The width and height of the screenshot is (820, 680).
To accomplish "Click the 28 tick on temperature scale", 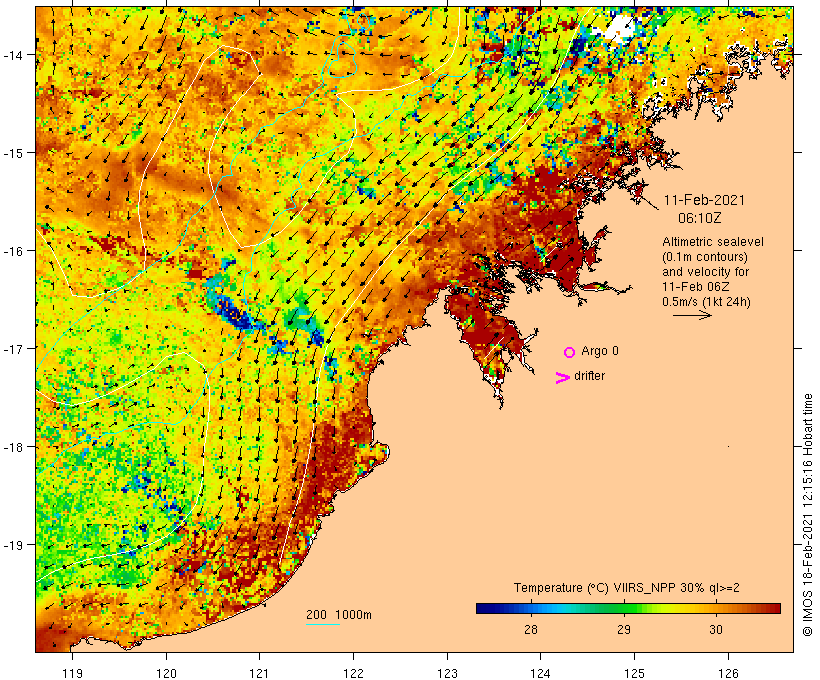I will 531,629.
